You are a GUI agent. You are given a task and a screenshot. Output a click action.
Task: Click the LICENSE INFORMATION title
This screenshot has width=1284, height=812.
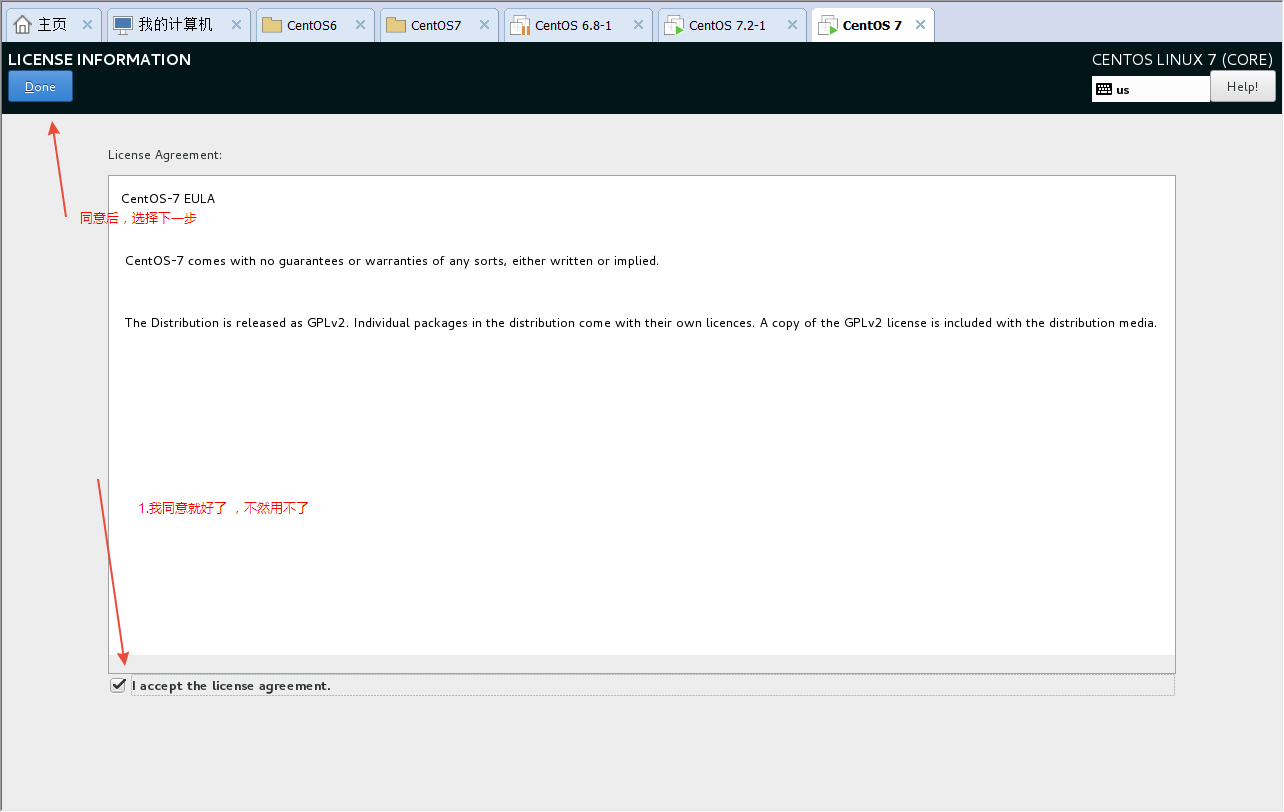(x=99, y=59)
